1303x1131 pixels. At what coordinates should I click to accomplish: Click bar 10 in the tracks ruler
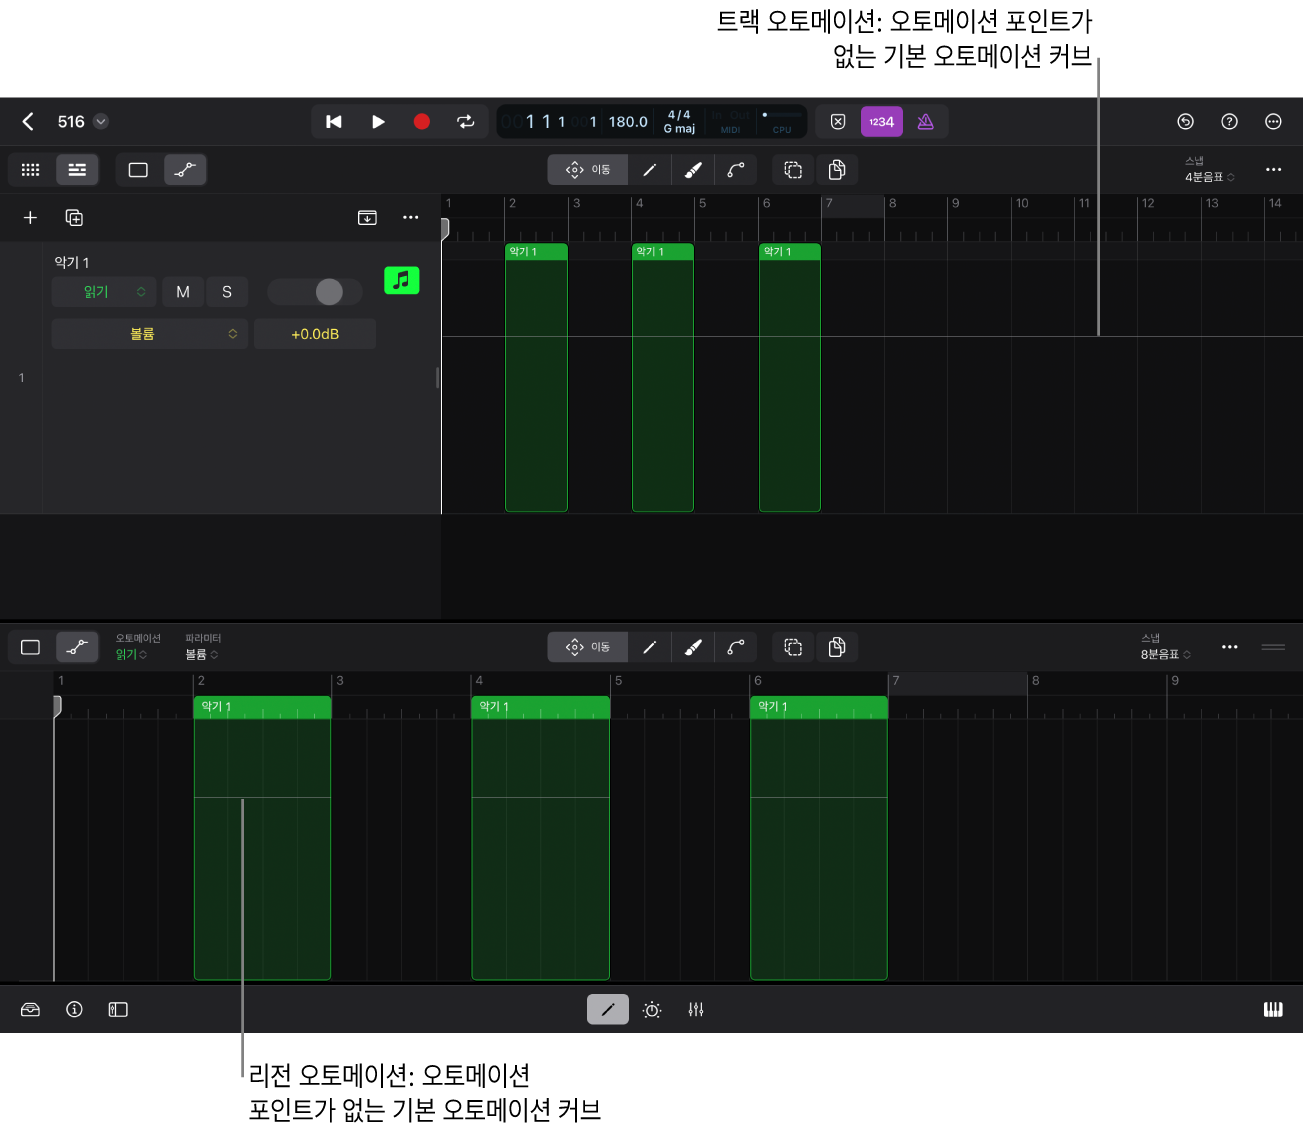pos(1022,203)
